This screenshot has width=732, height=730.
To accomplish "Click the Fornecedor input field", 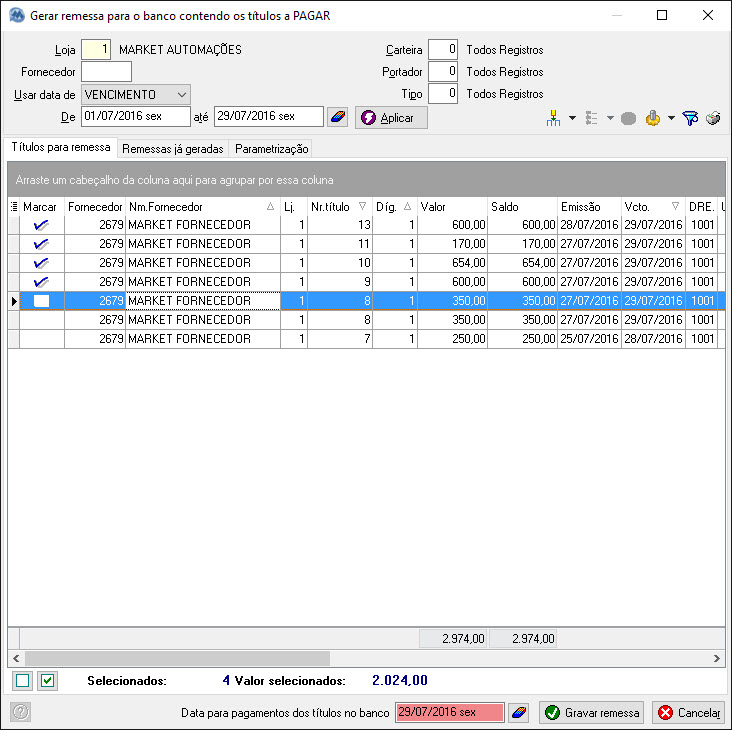I will coord(106,71).
